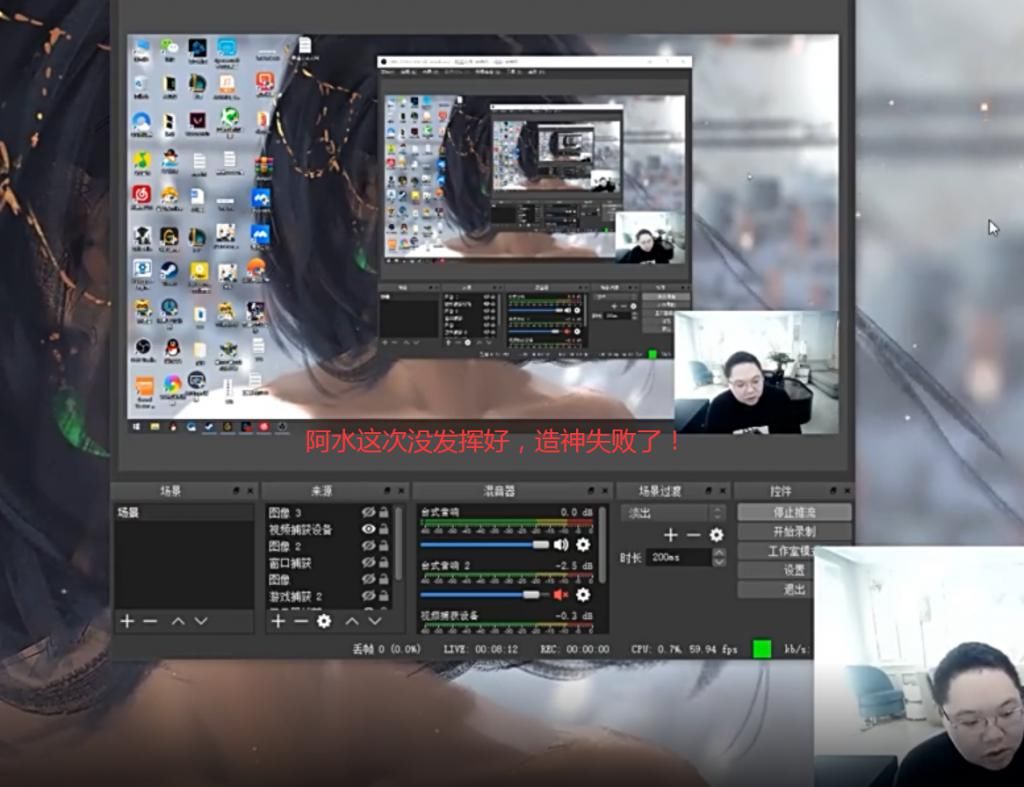Select the 游戏捕获 2 source row
1024x787 pixels.
(x=330, y=596)
